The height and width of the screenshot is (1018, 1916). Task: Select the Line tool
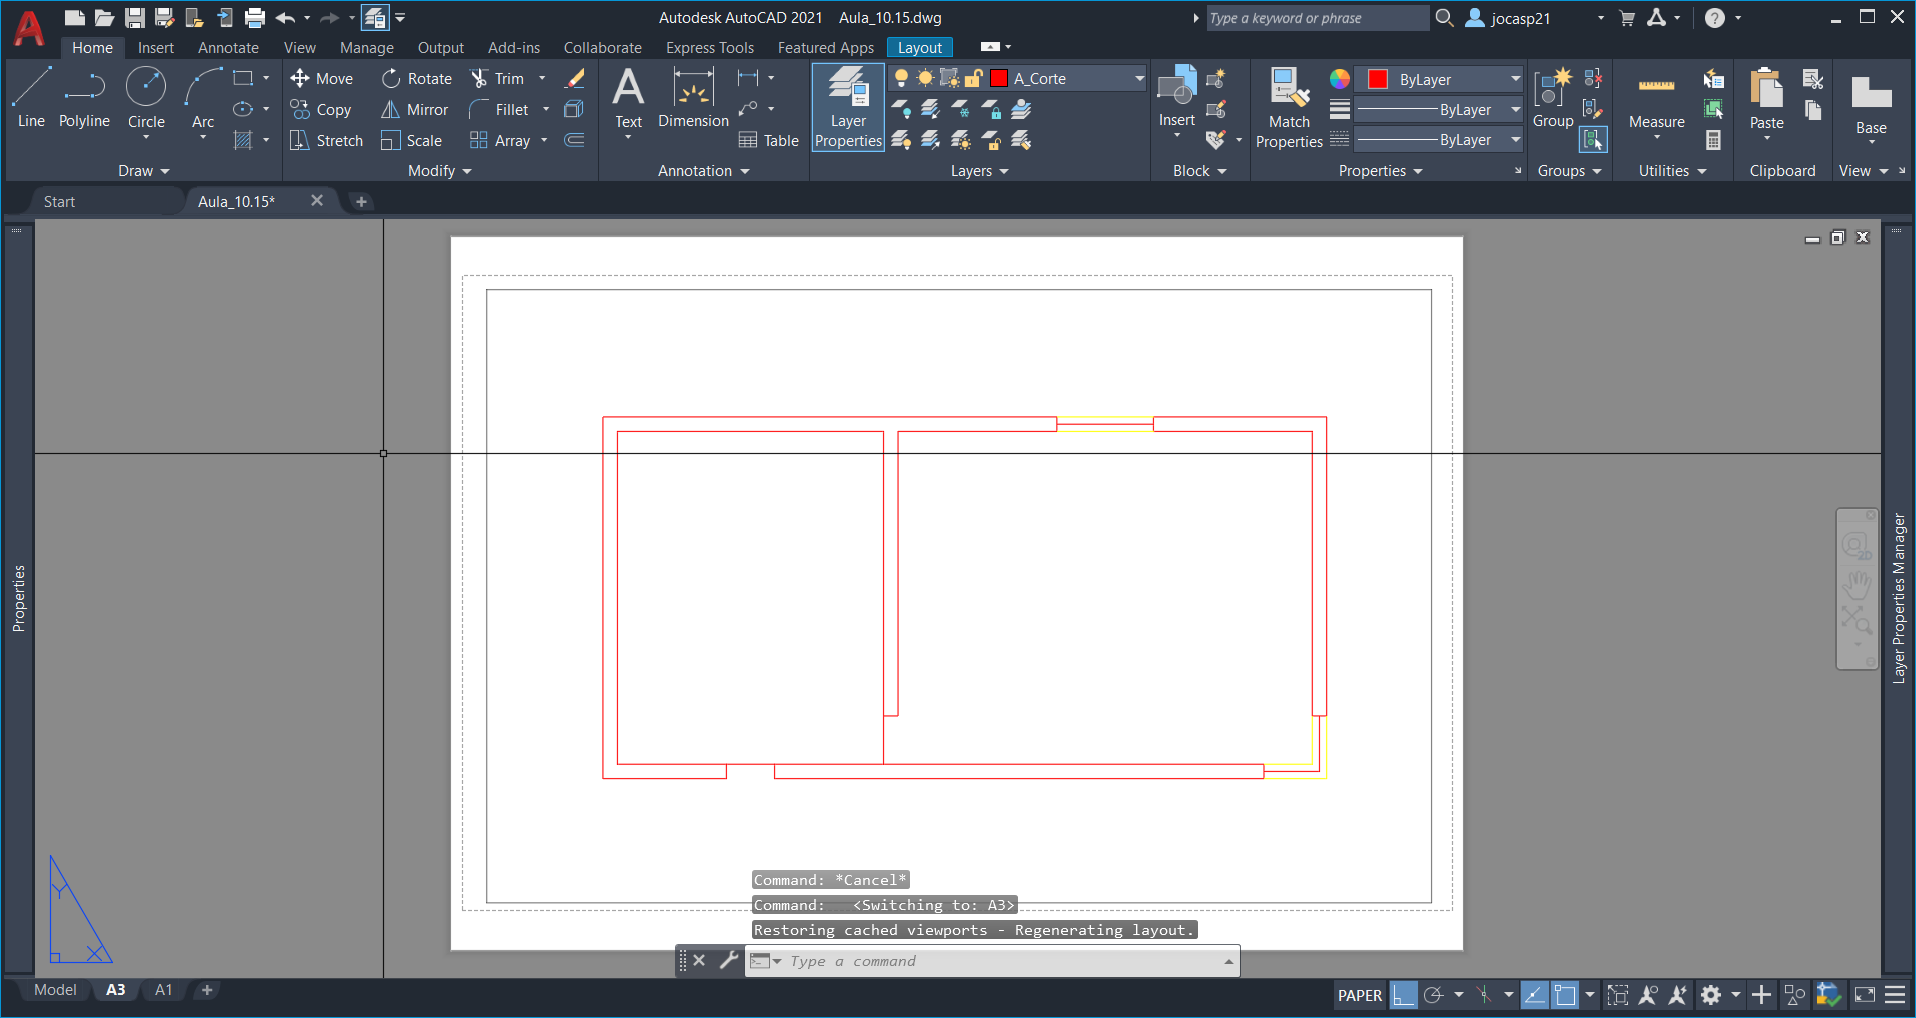click(x=31, y=98)
